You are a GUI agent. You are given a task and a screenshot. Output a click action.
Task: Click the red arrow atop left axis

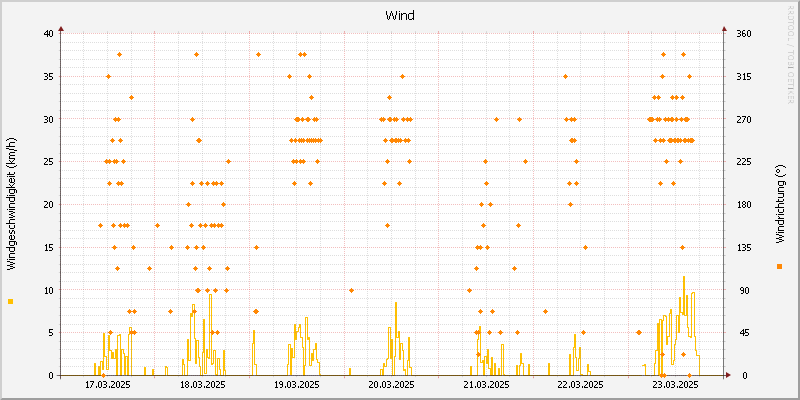[62, 29]
